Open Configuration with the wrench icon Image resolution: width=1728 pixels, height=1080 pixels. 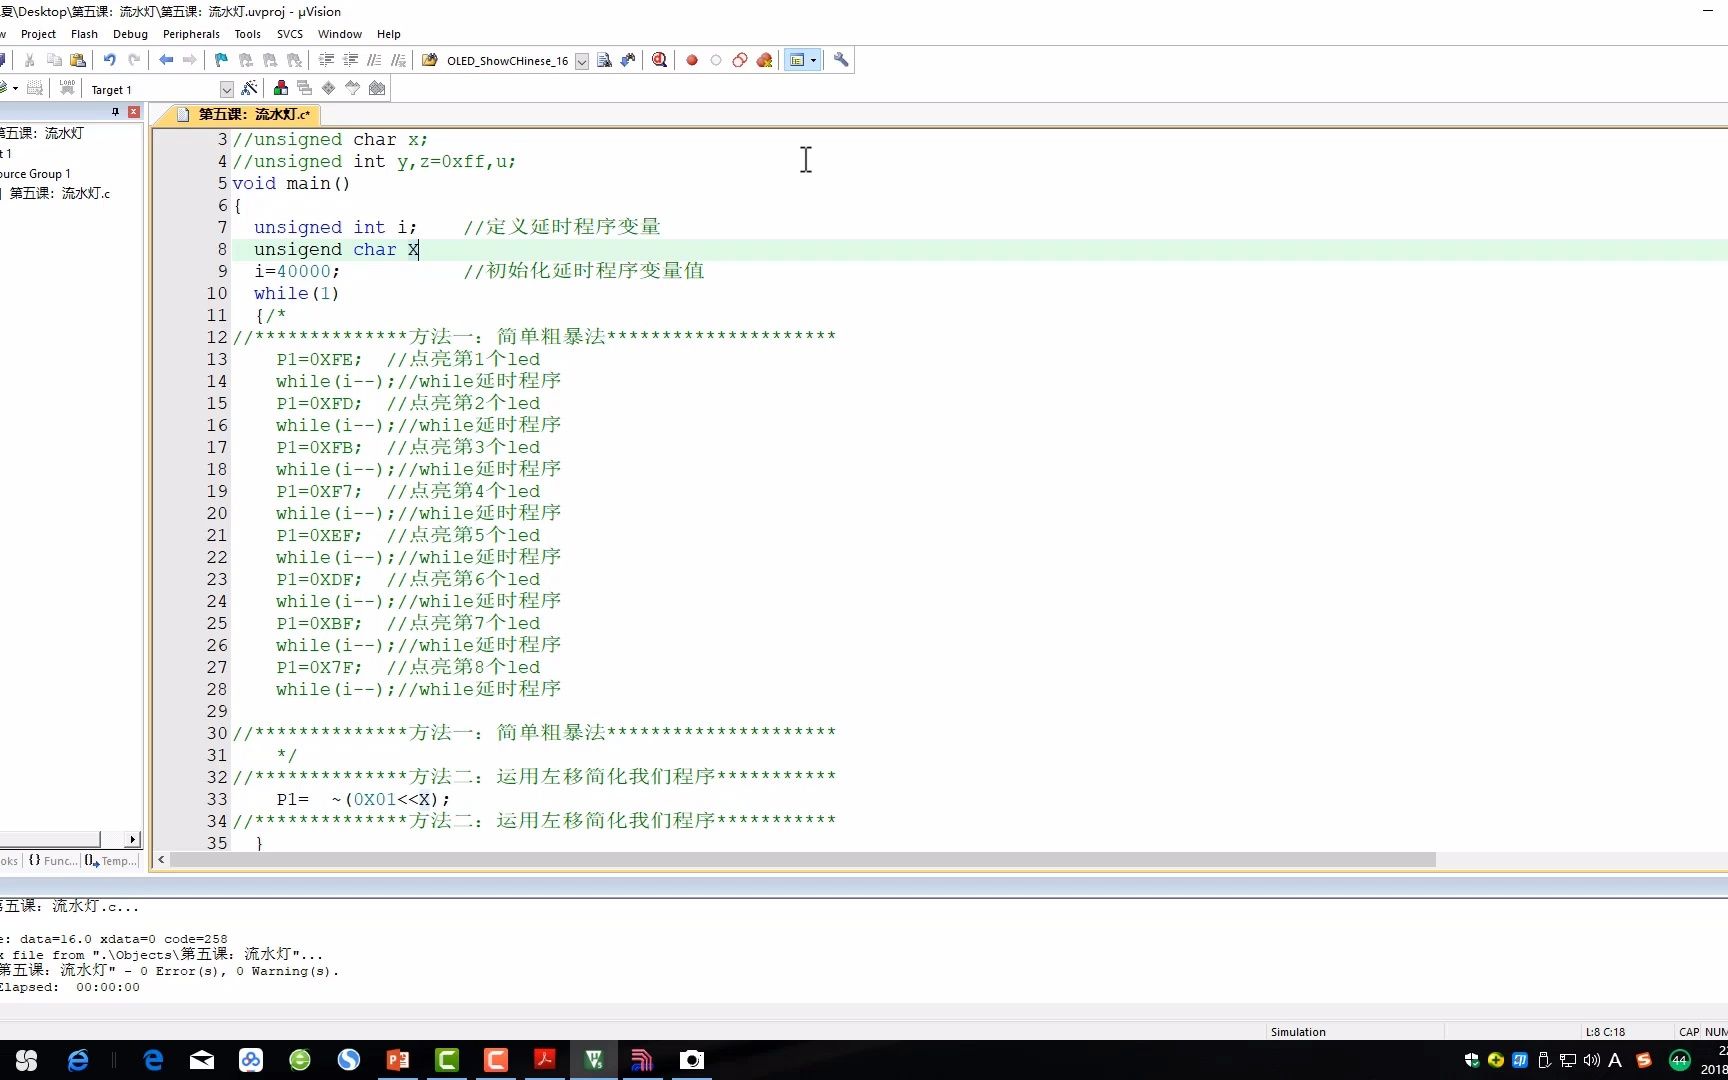tap(841, 60)
